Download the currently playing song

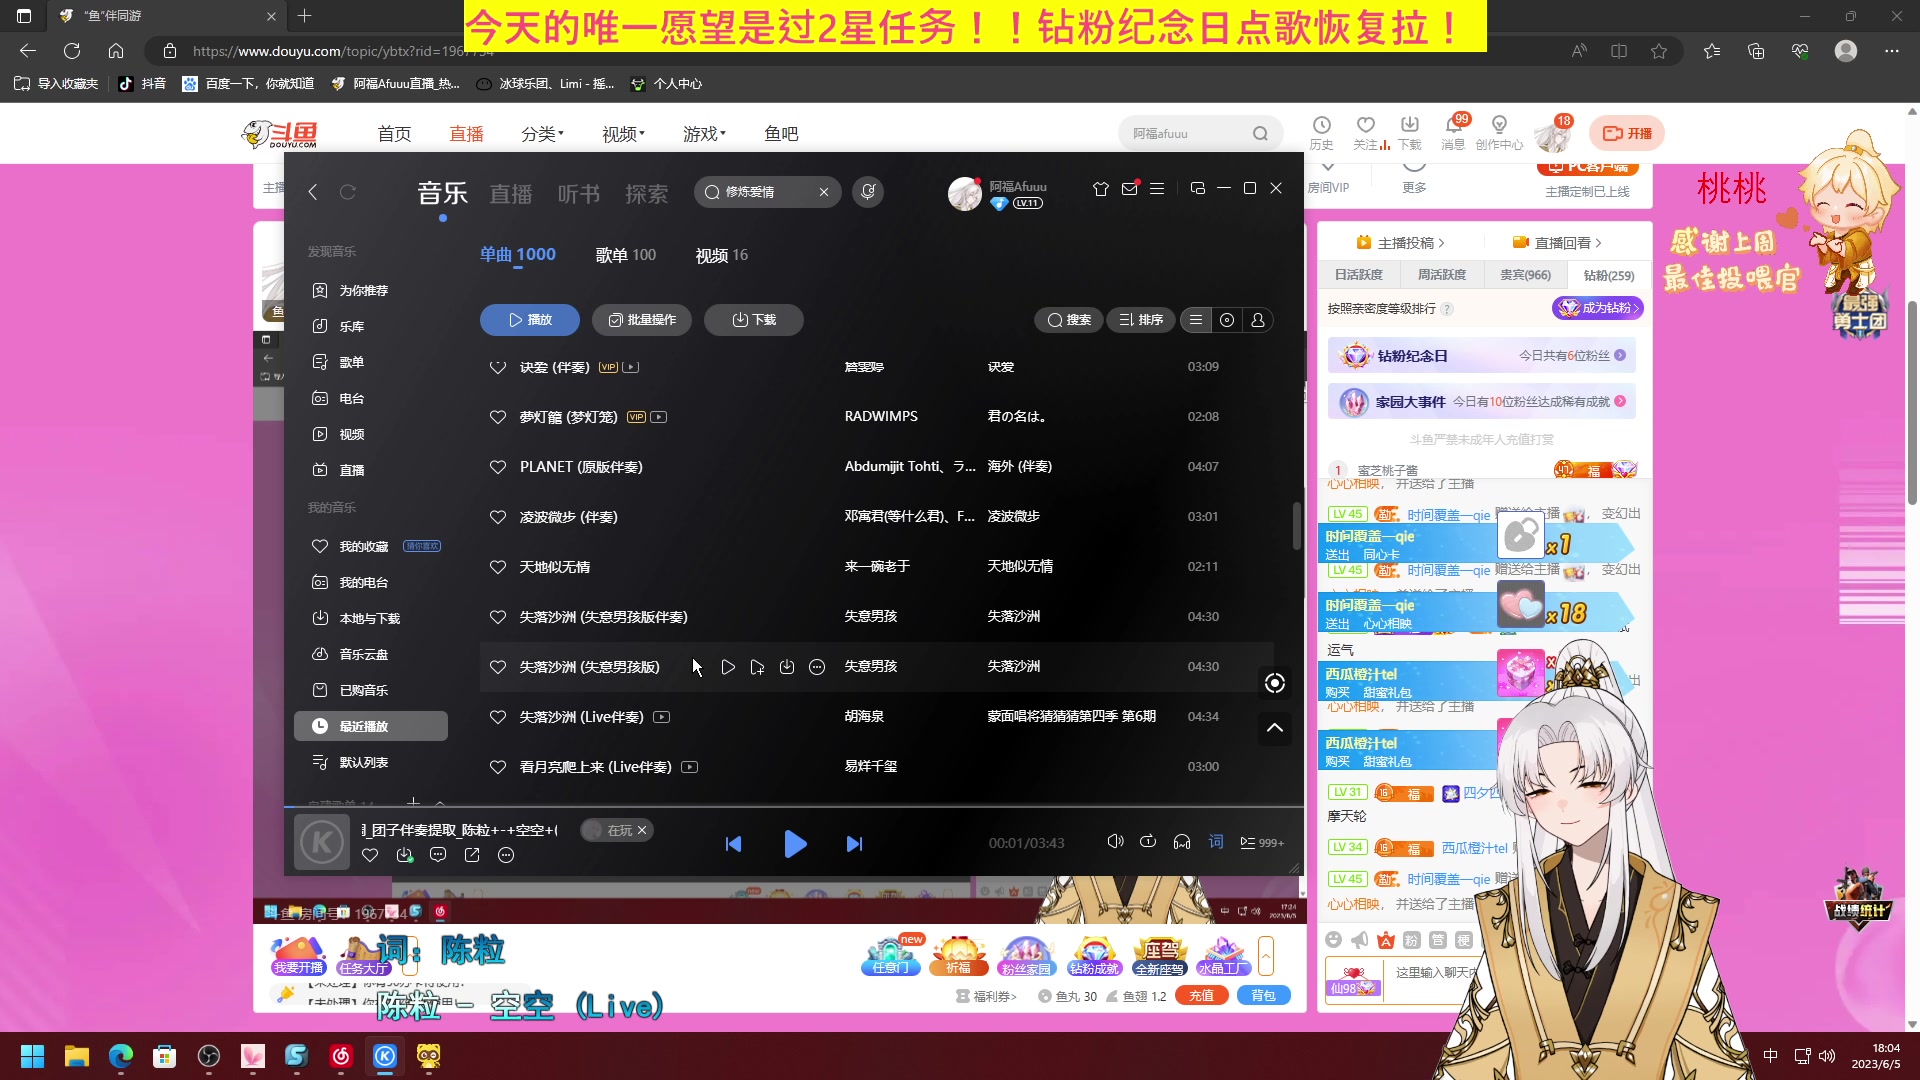point(404,855)
